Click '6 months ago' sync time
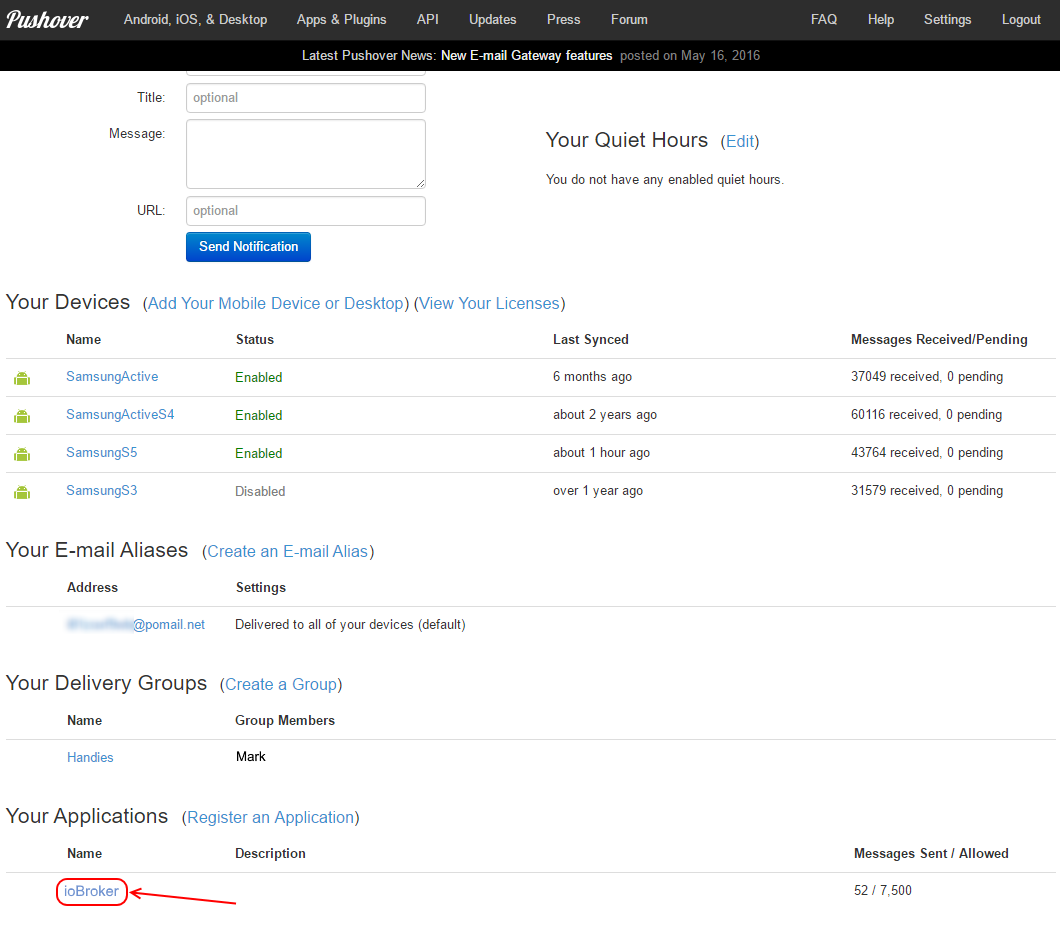1060x946 pixels. click(593, 377)
